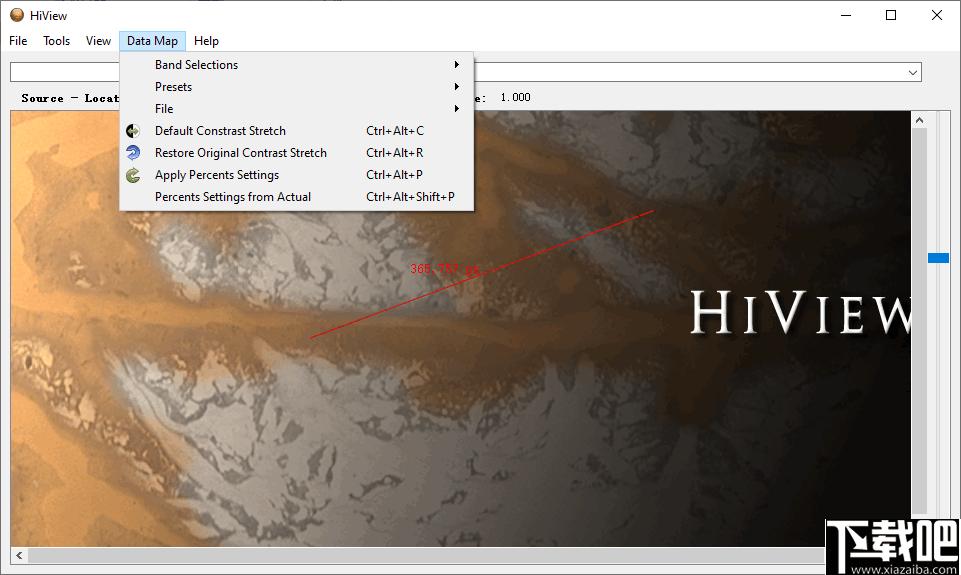Screen dimensions: 961x575
Task: Click the horizontal scrollbar left arrow
Action: [x=19, y=555]
